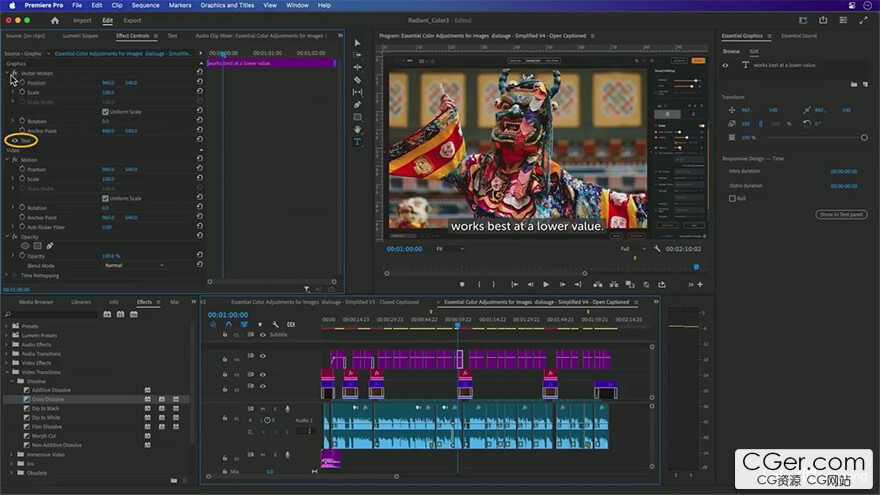Hide text layer eye in Essential Graphics
Viewport: 880px width, 495px height.
(725, 65)
